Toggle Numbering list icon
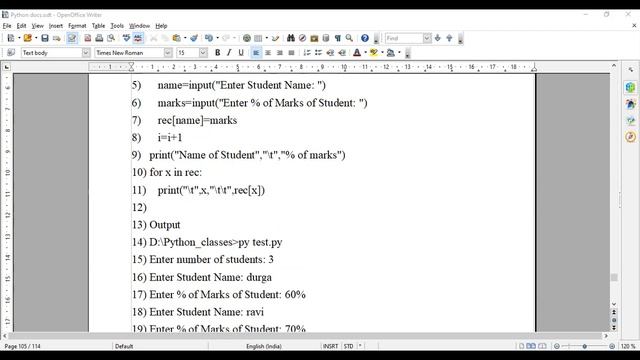The image size is (640, 360). (307, 53)
